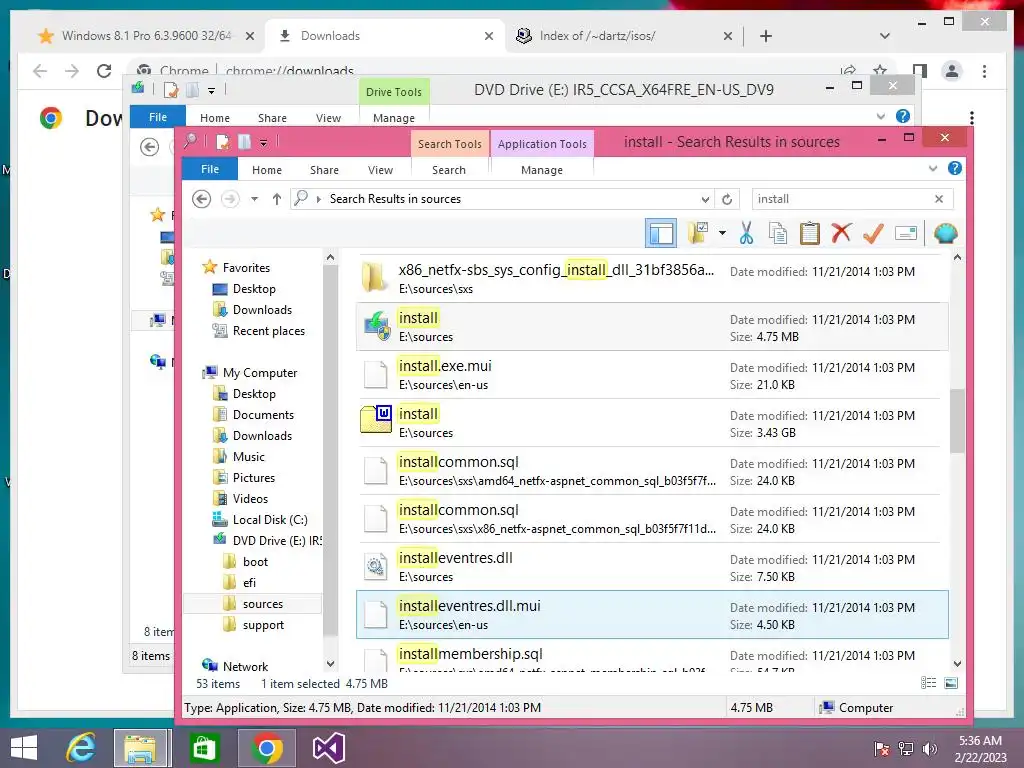Image resolution: width=1024 pixels, height=768 pixels.
Task: Open Recent places in navigation pane
Action: click(x=268, y=330)
